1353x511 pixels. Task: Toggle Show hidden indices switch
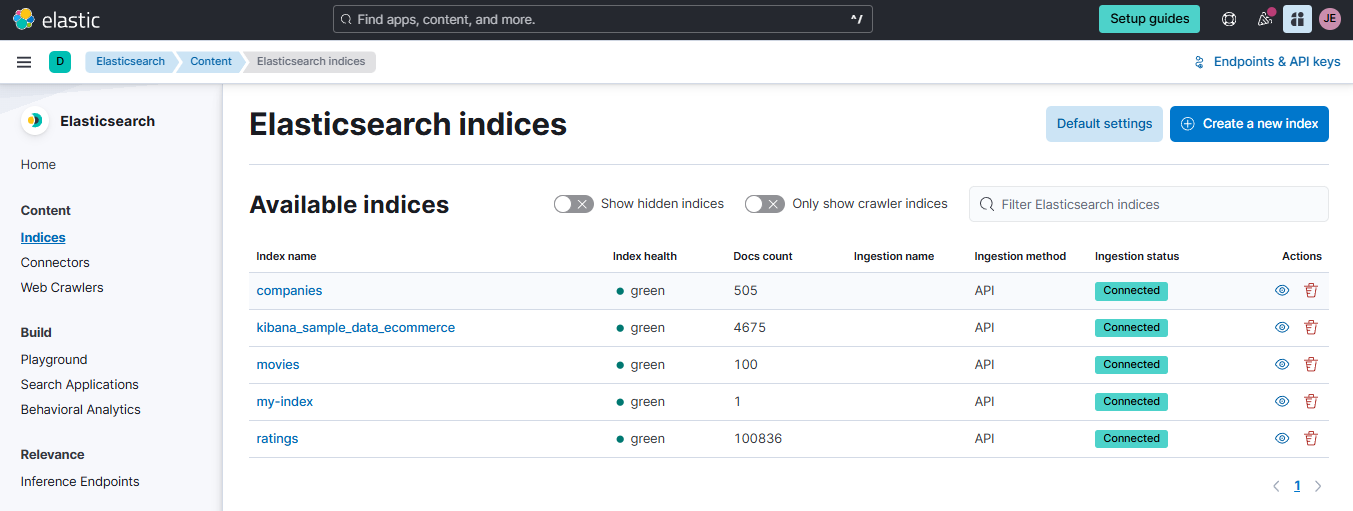574,204
